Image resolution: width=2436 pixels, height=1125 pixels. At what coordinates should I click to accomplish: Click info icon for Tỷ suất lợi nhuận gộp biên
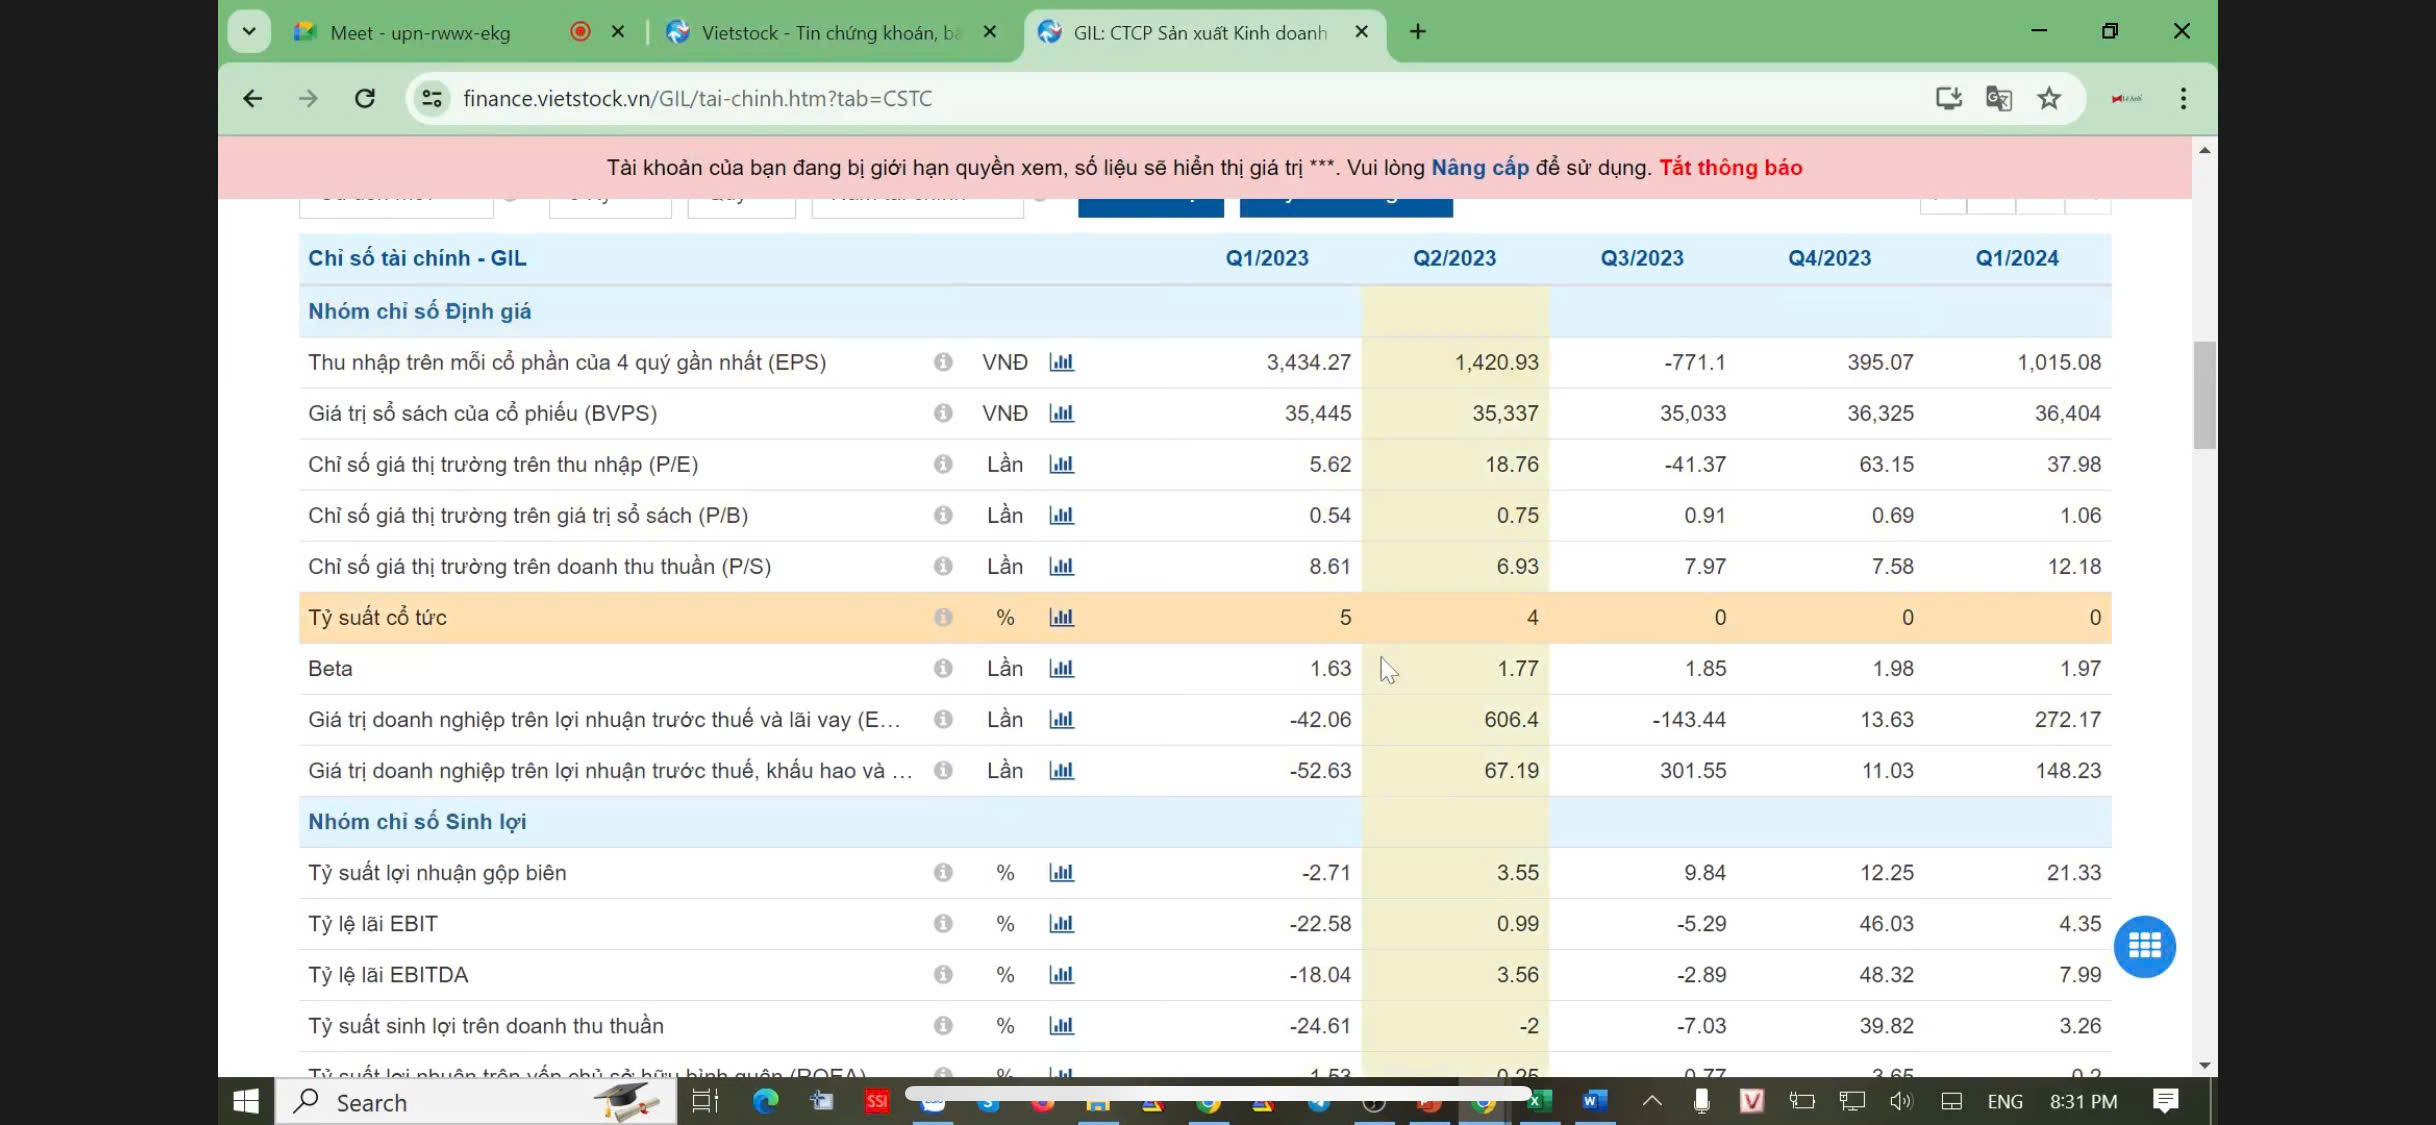point(943,872)
